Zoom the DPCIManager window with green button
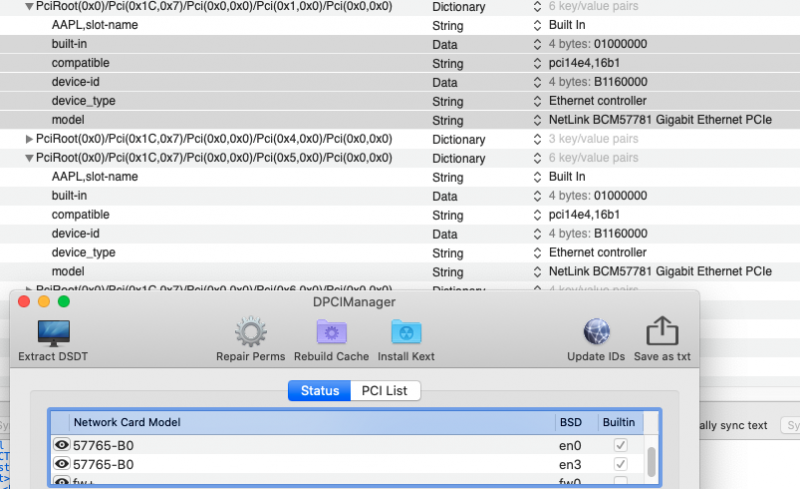This screenshot has width=800, height=489. click(64, 301)
